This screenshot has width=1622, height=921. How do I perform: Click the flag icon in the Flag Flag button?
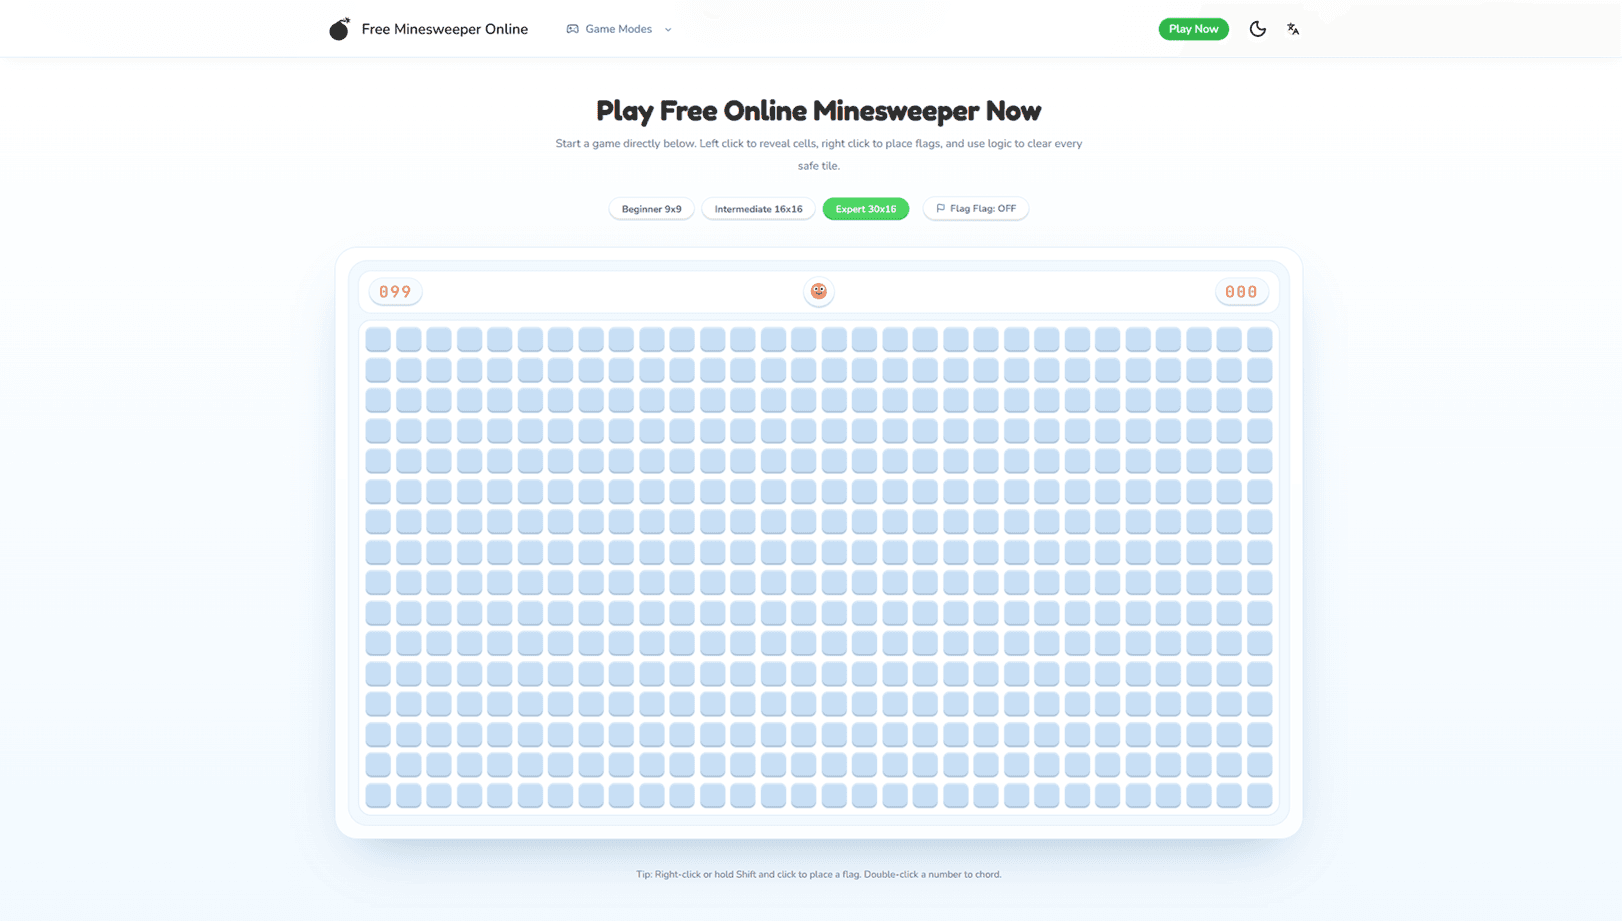coord(940,208)
